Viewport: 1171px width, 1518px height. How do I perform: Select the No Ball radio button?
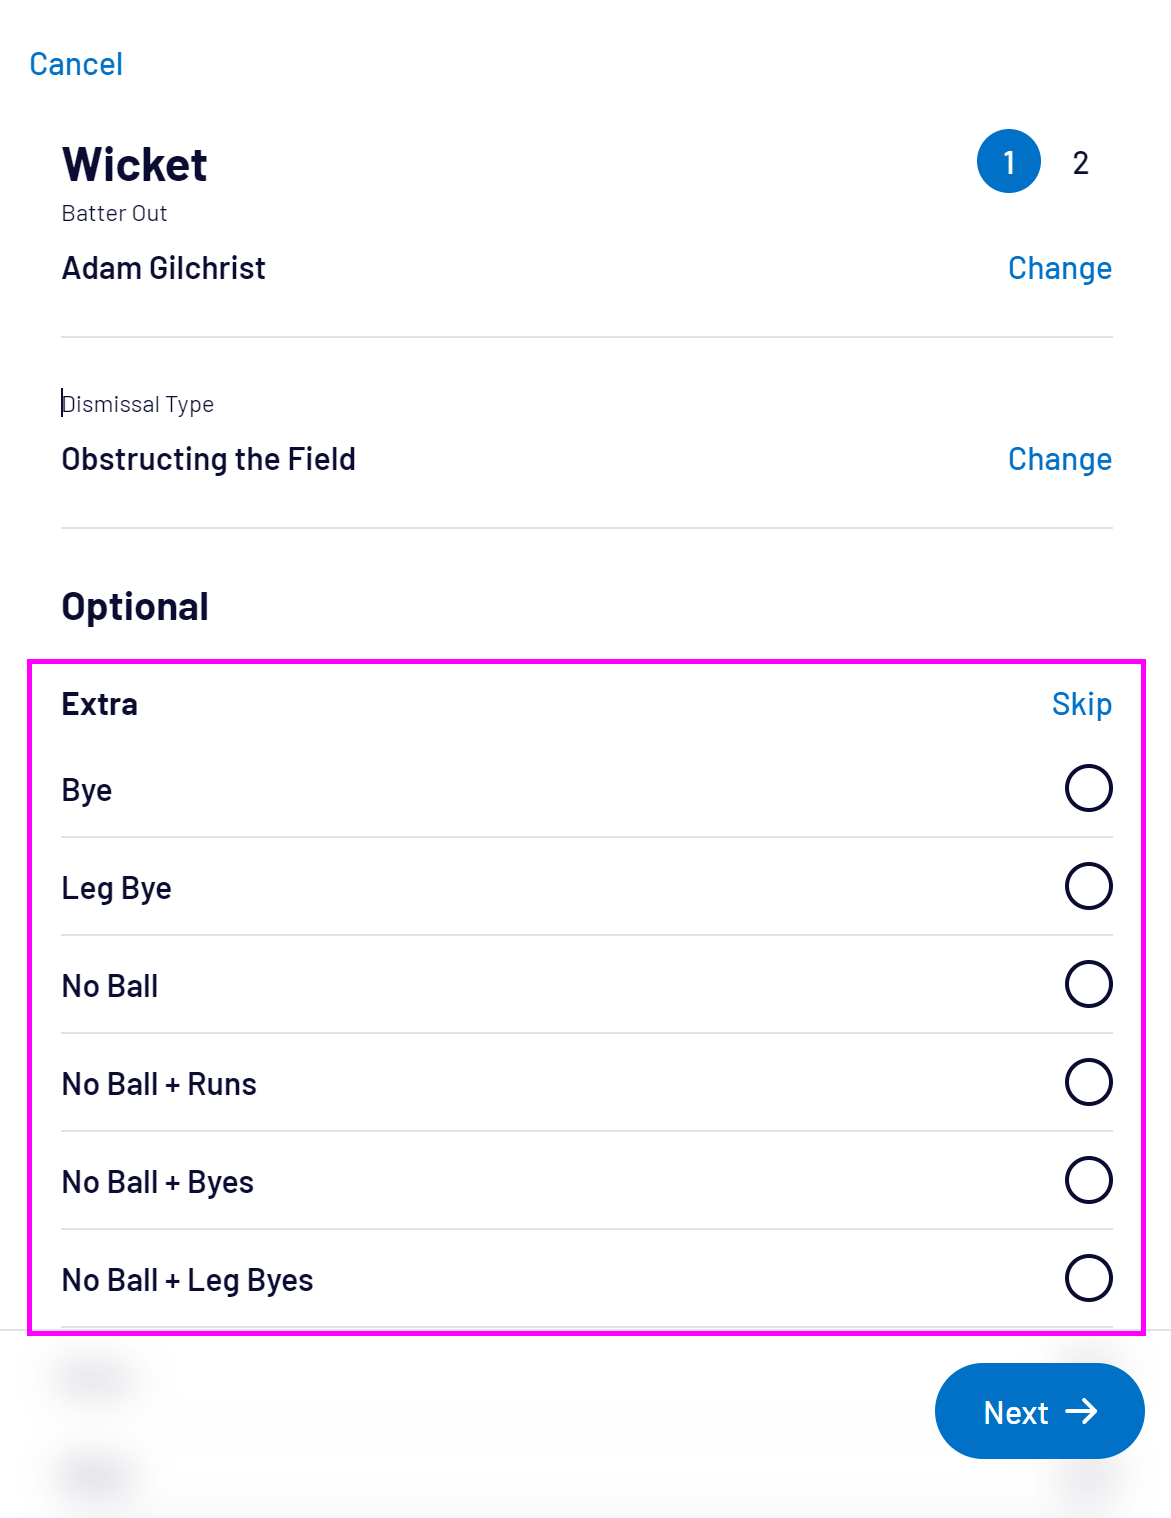coord(1088,984)
